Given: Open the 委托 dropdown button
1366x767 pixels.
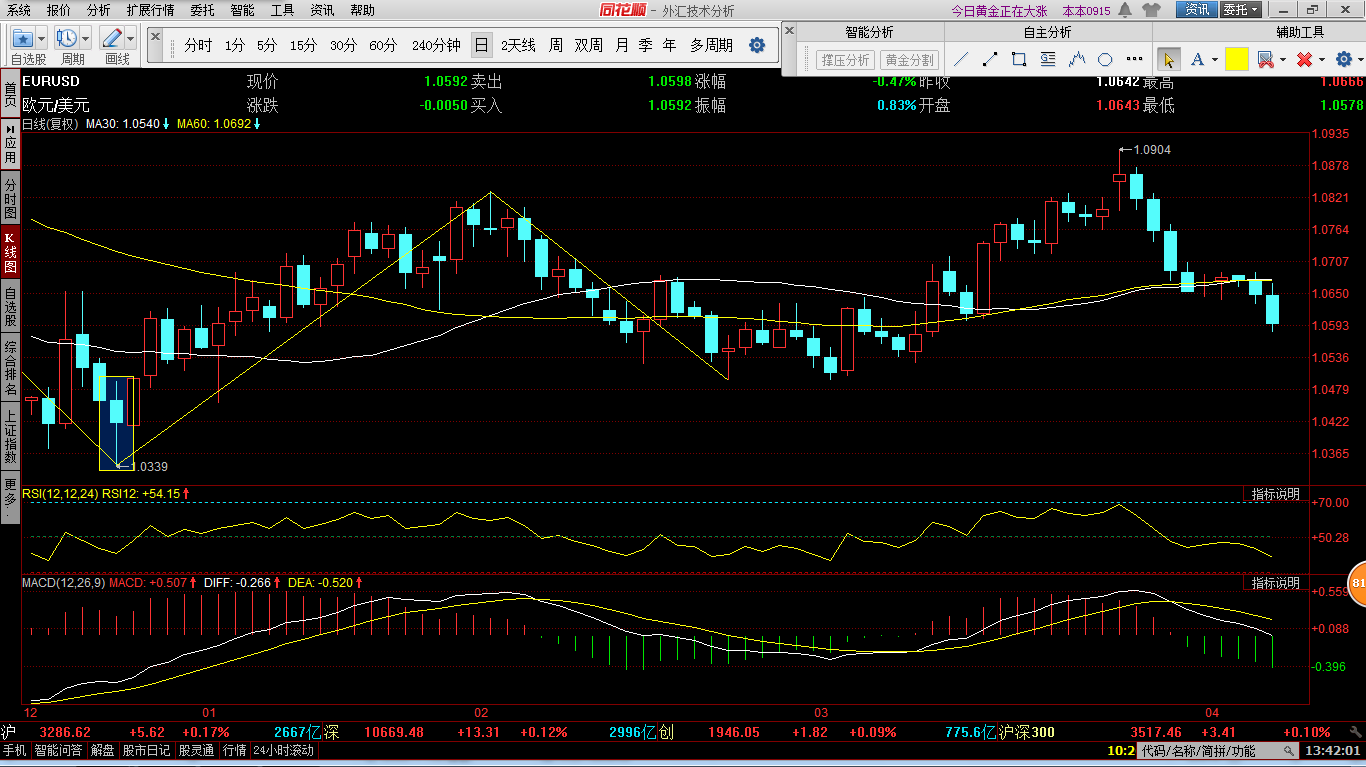Looking at the screenshot, I should click(1242, 10).
